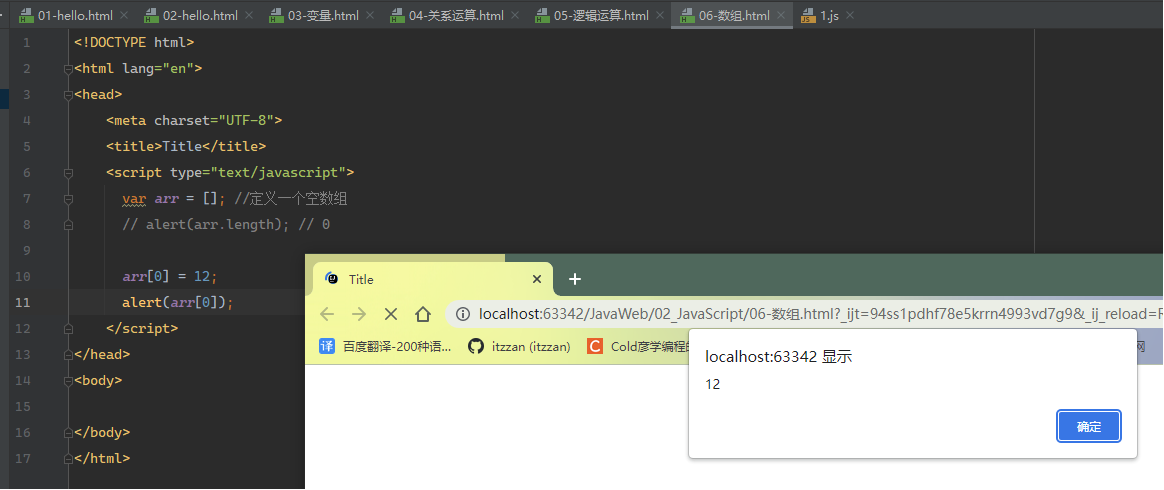Click the commented alert(arr.length) line
The image size is (1164, 490).
click(x=226, y=224)
